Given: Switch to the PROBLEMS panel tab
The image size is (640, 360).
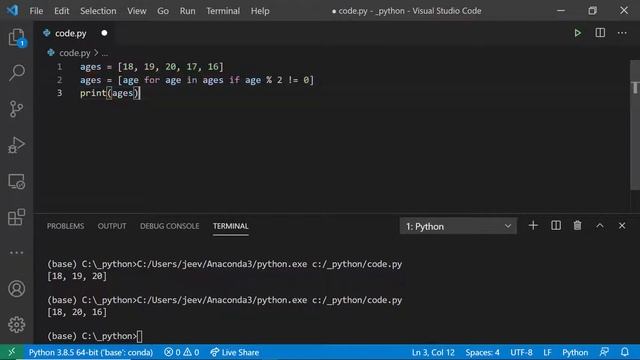Looking at the screenshot, I should [65, 226].
